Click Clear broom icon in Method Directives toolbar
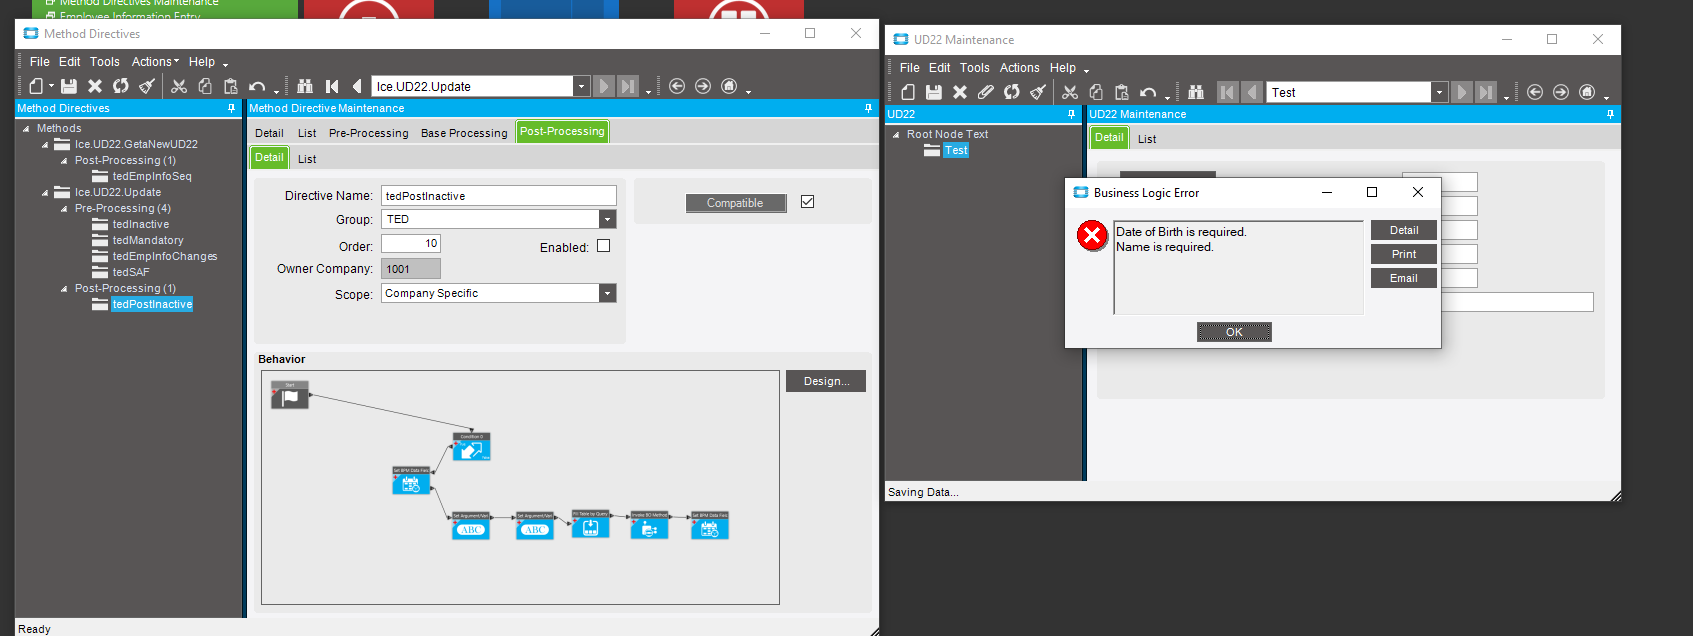 point(147,86)
